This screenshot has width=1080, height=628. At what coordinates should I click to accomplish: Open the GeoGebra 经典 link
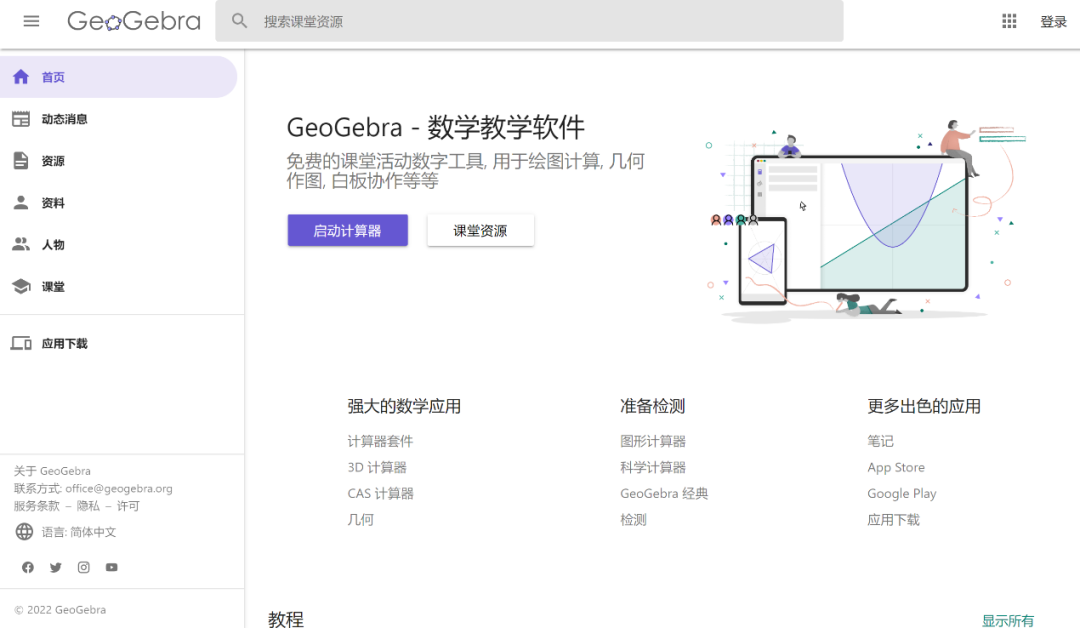click(664, 494)
